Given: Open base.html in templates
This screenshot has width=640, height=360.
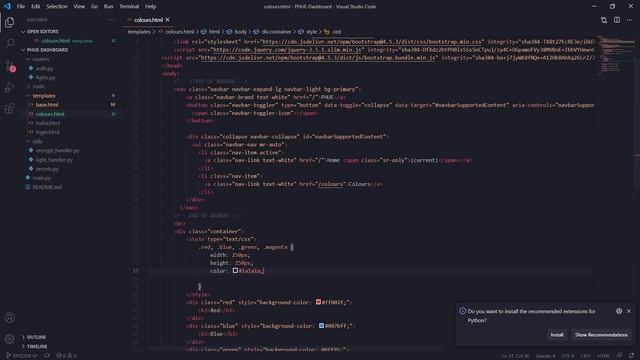Looking at the screenshot, I should 47,105.
